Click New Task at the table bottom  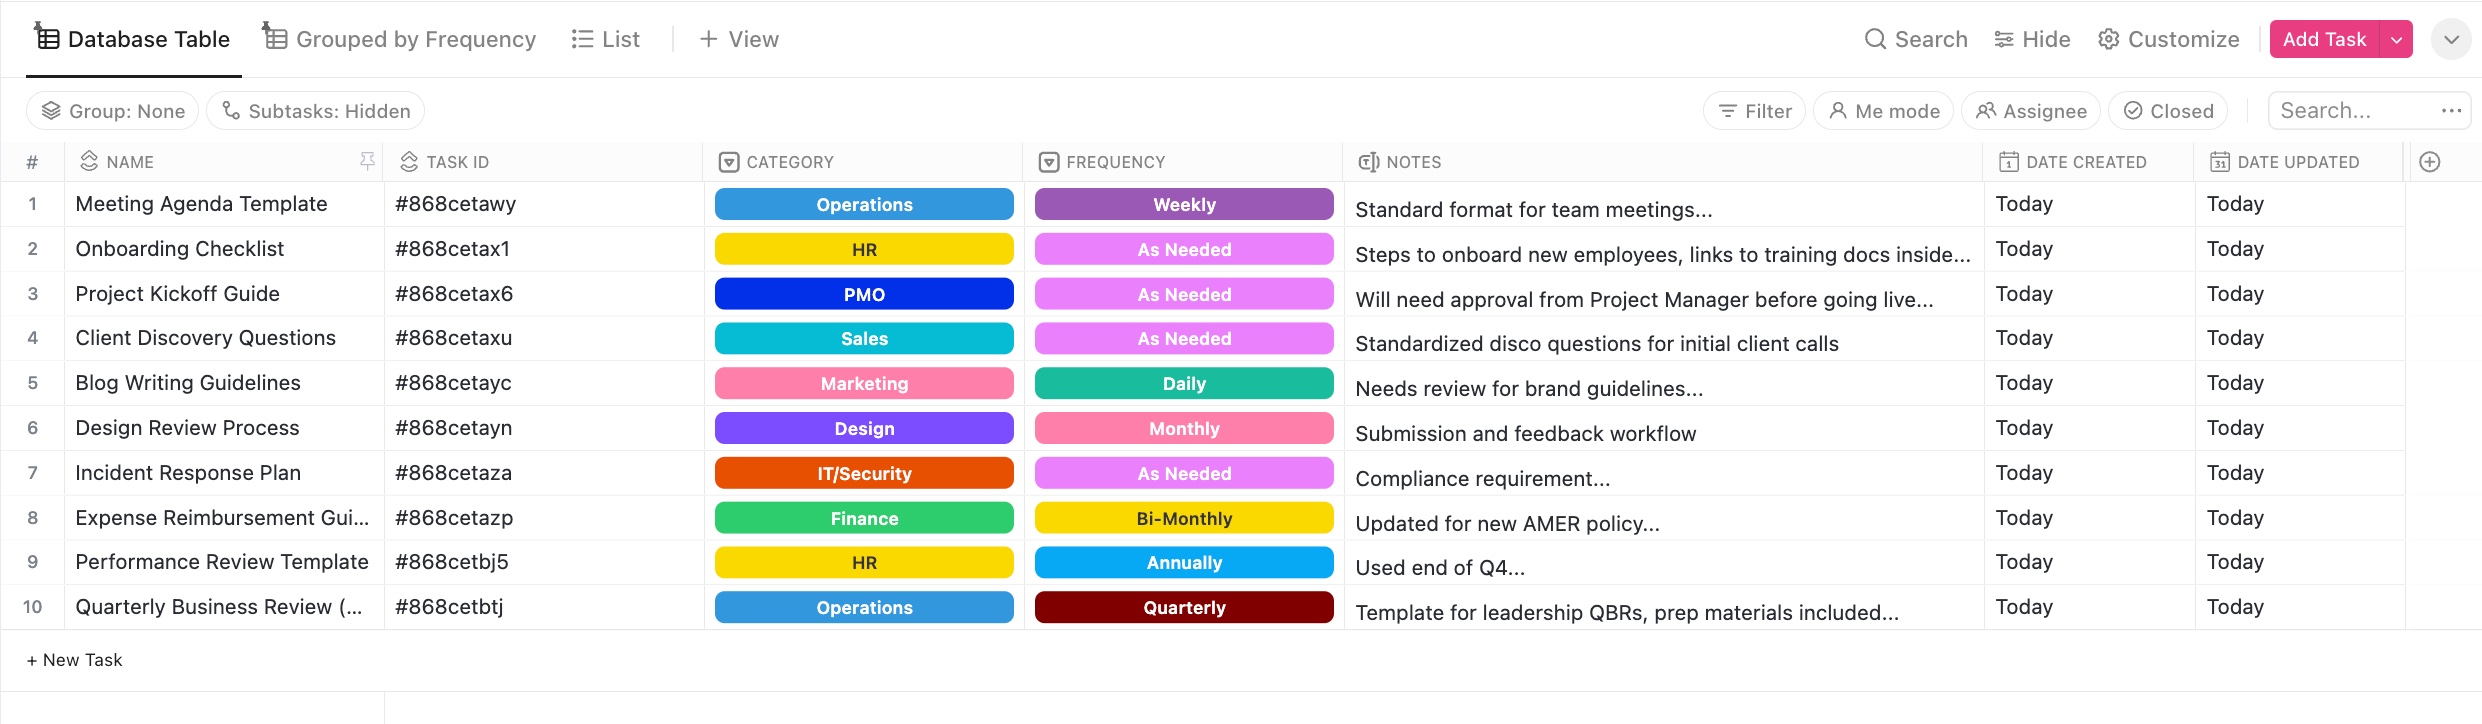(x=74, y=659)
